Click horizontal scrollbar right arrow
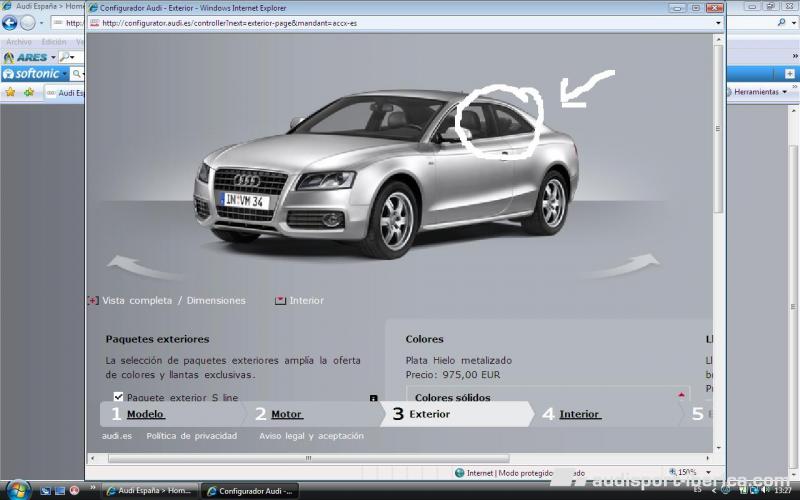The image size is (800, 500). [x=708, y=458]
